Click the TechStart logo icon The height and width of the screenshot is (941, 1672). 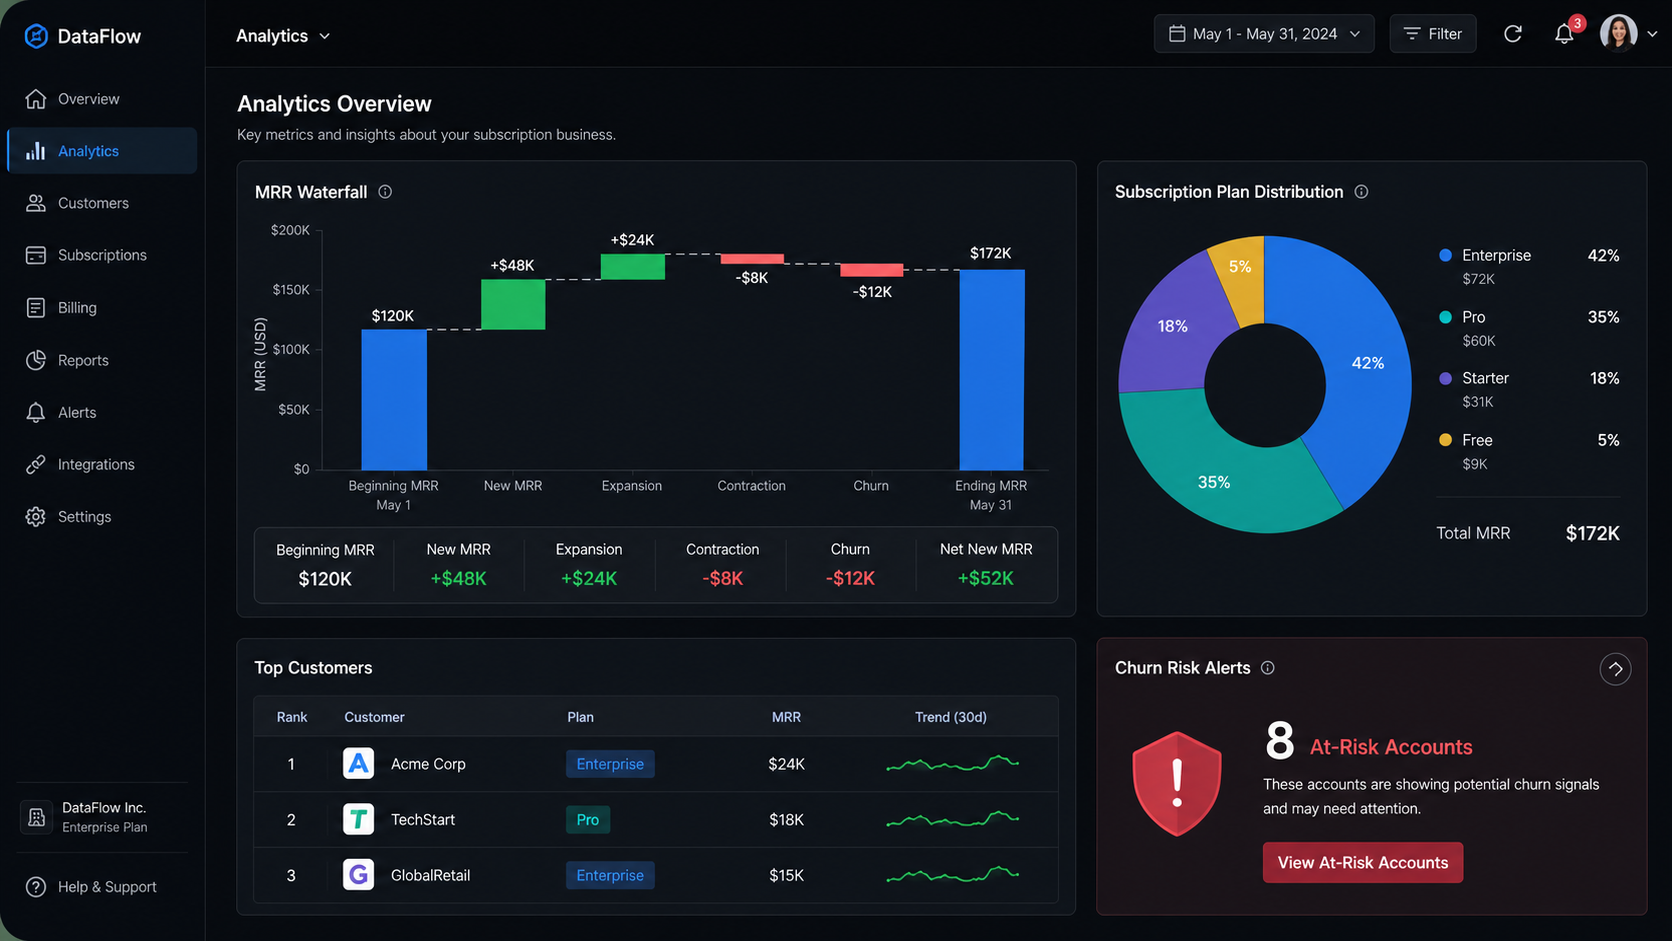358,819
